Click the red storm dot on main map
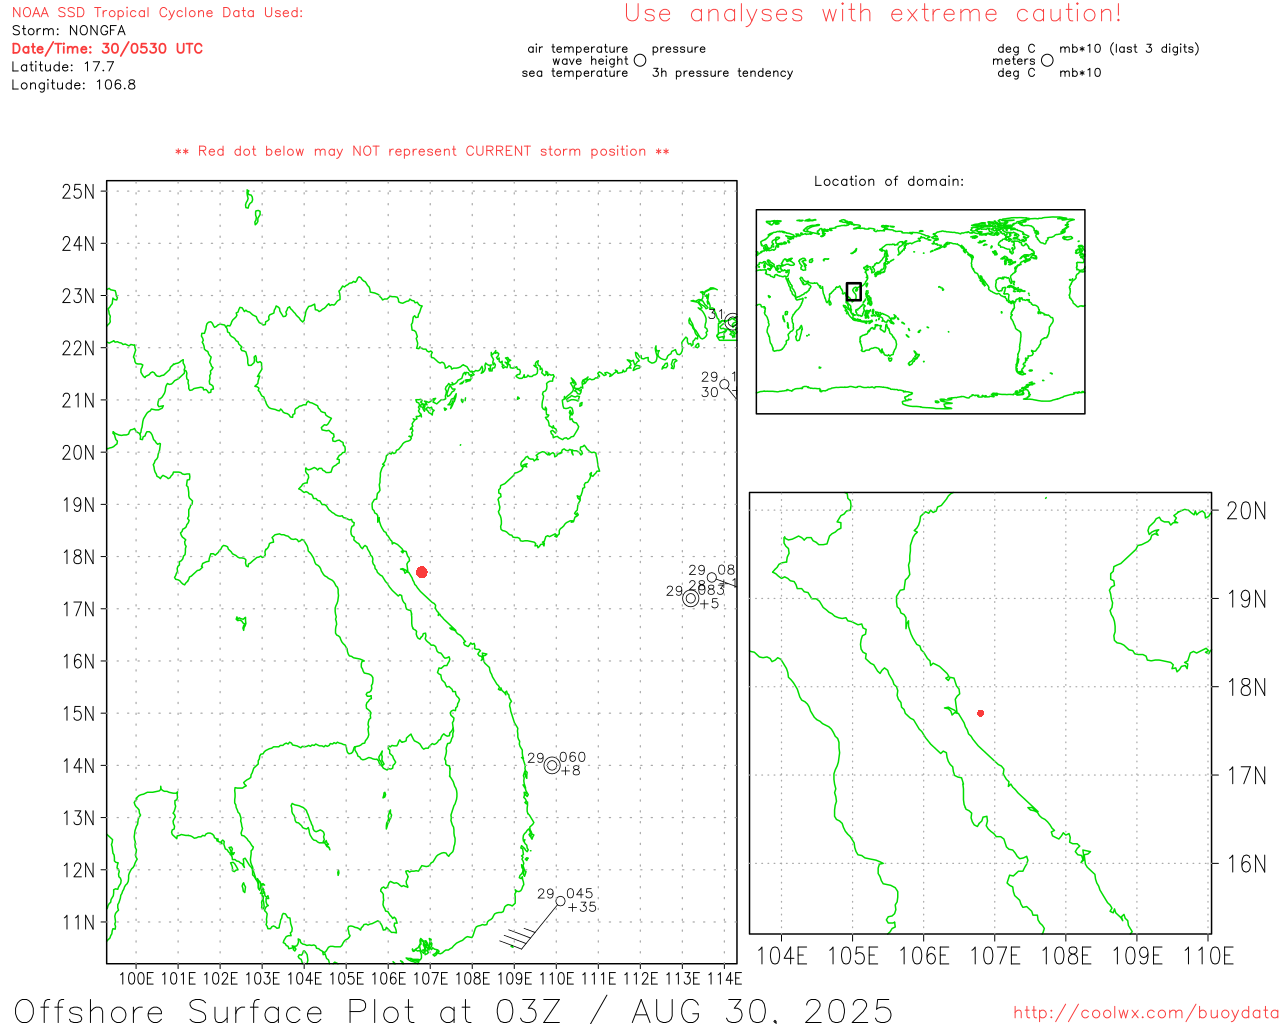The height and width of the screenshot is (1024, 1280). click(422, 572)
